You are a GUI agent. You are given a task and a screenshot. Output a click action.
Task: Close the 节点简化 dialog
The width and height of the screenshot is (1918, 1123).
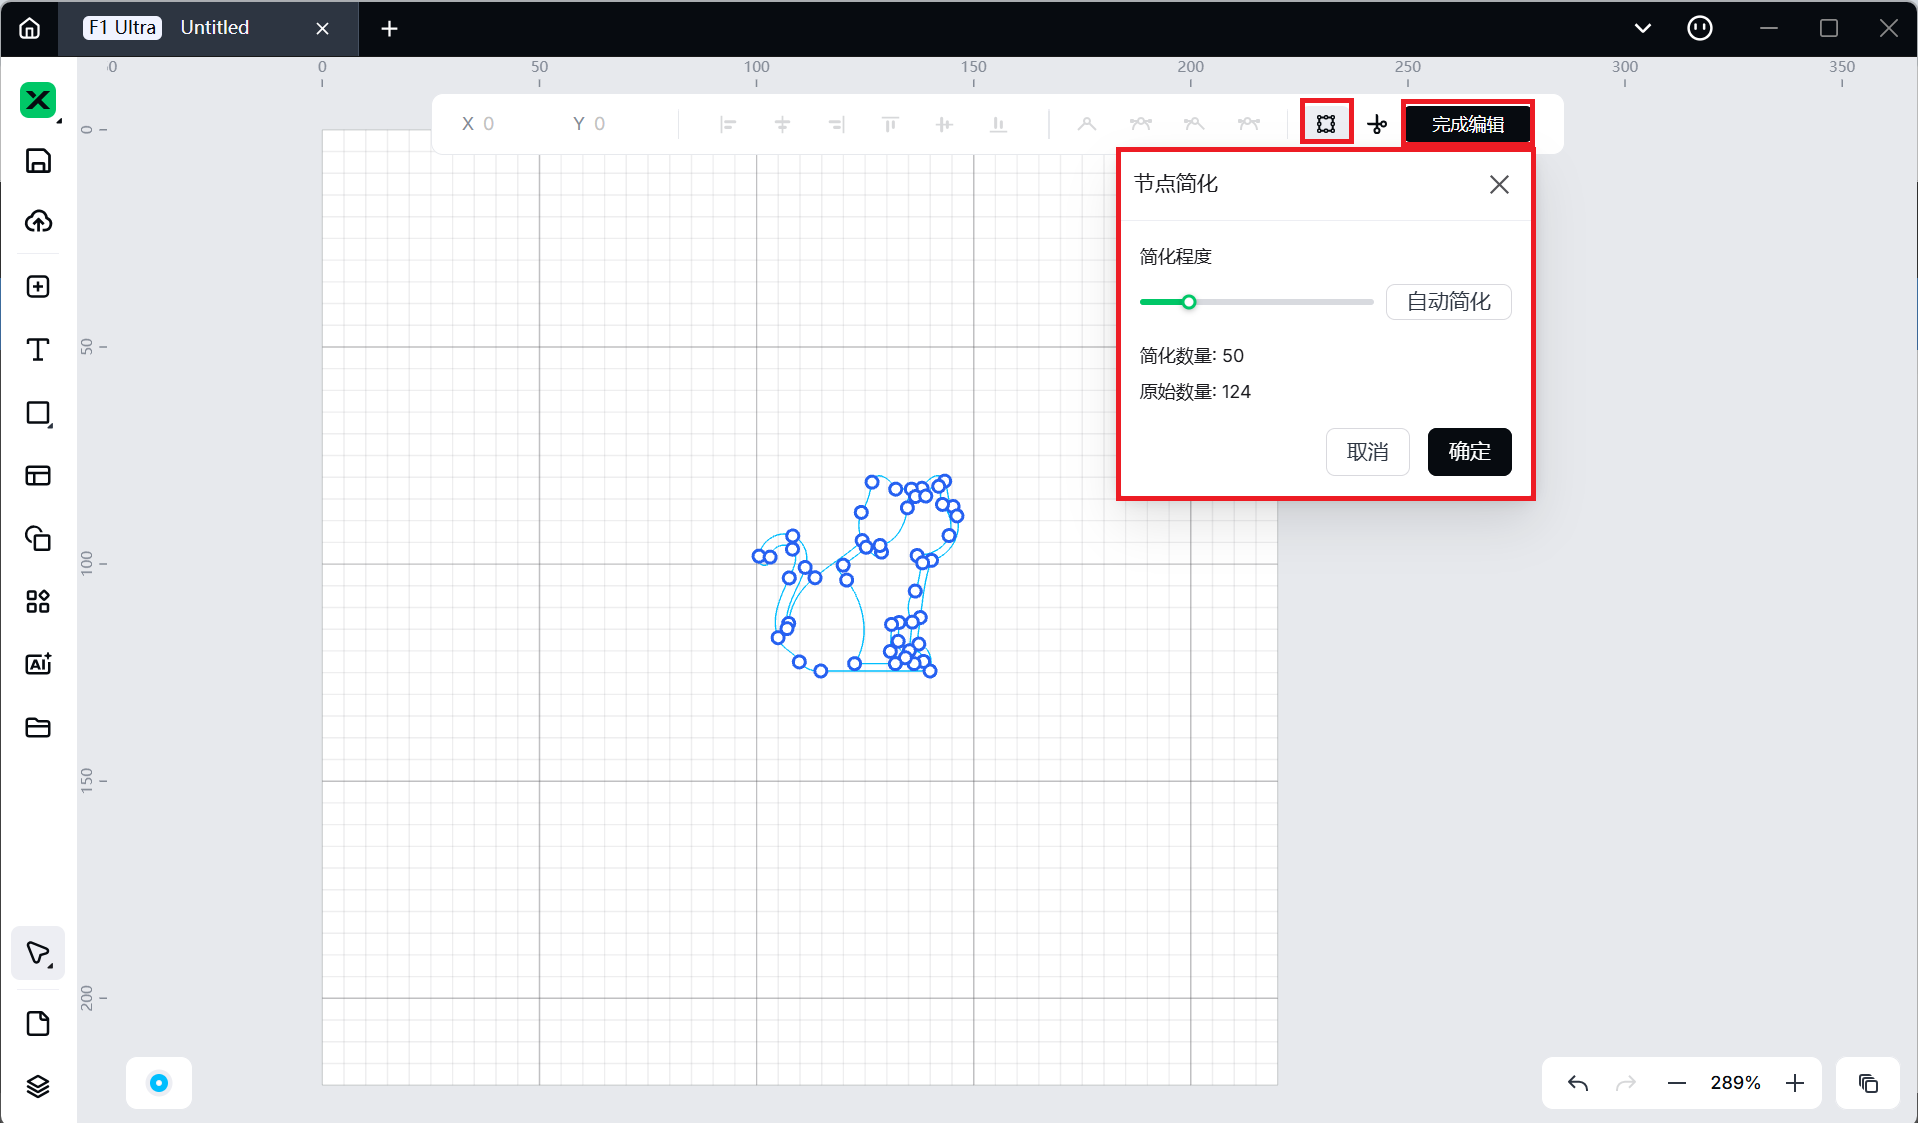1498,184
